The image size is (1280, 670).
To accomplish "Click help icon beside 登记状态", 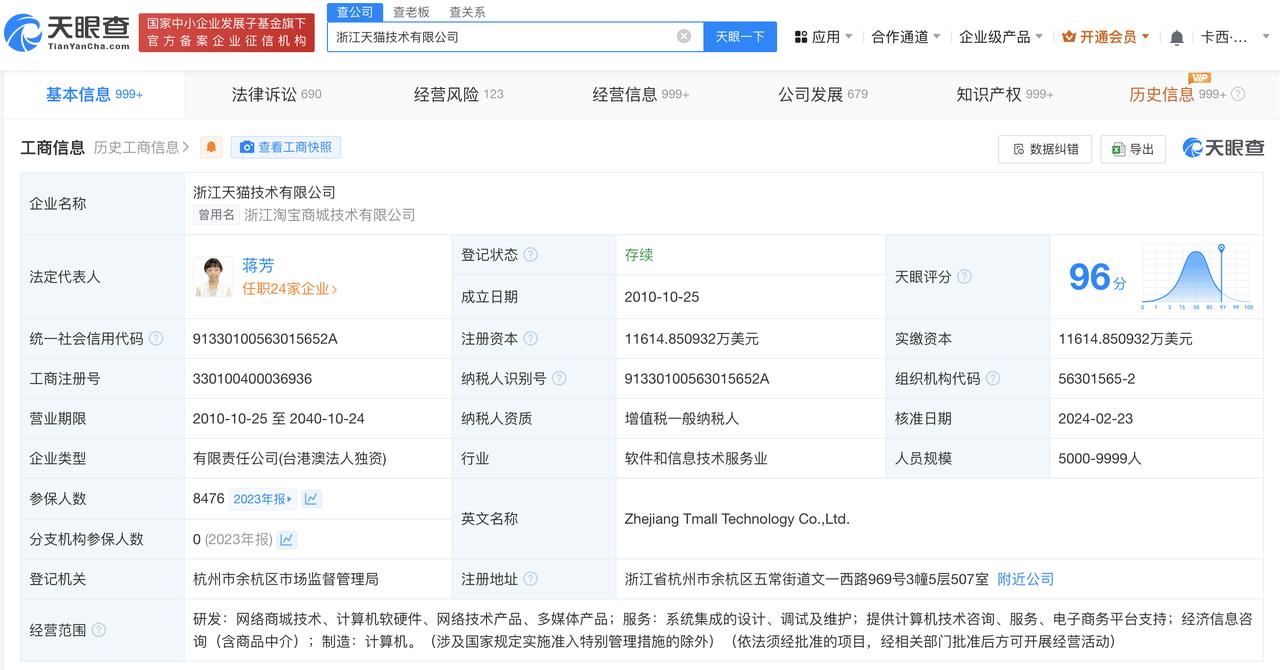I will 530,255.
